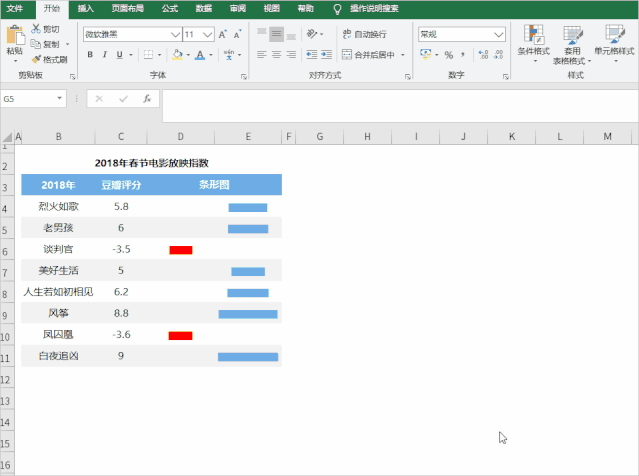Viewport: 639px width, 476px height.
Task: Click the Name Box showing G5
Action: pos(28,99)
